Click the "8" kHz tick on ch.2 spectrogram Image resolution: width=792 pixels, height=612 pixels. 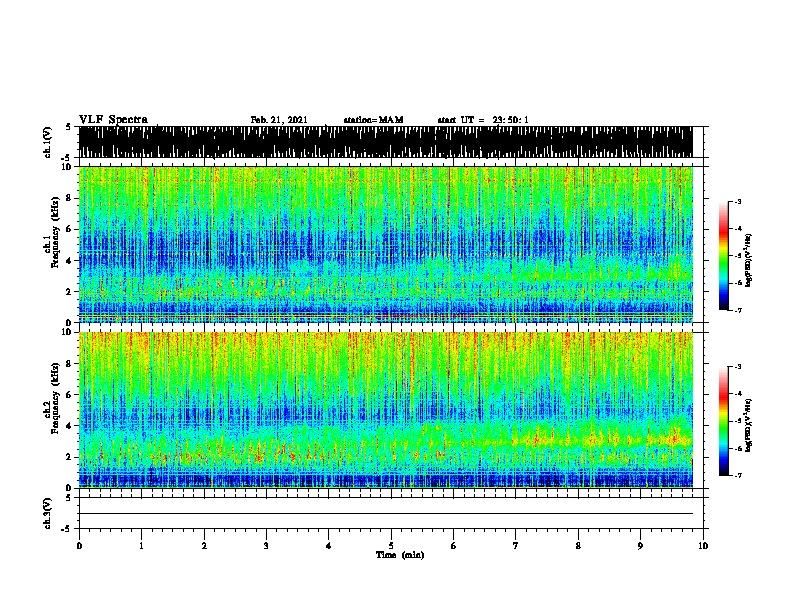[70, 364]
